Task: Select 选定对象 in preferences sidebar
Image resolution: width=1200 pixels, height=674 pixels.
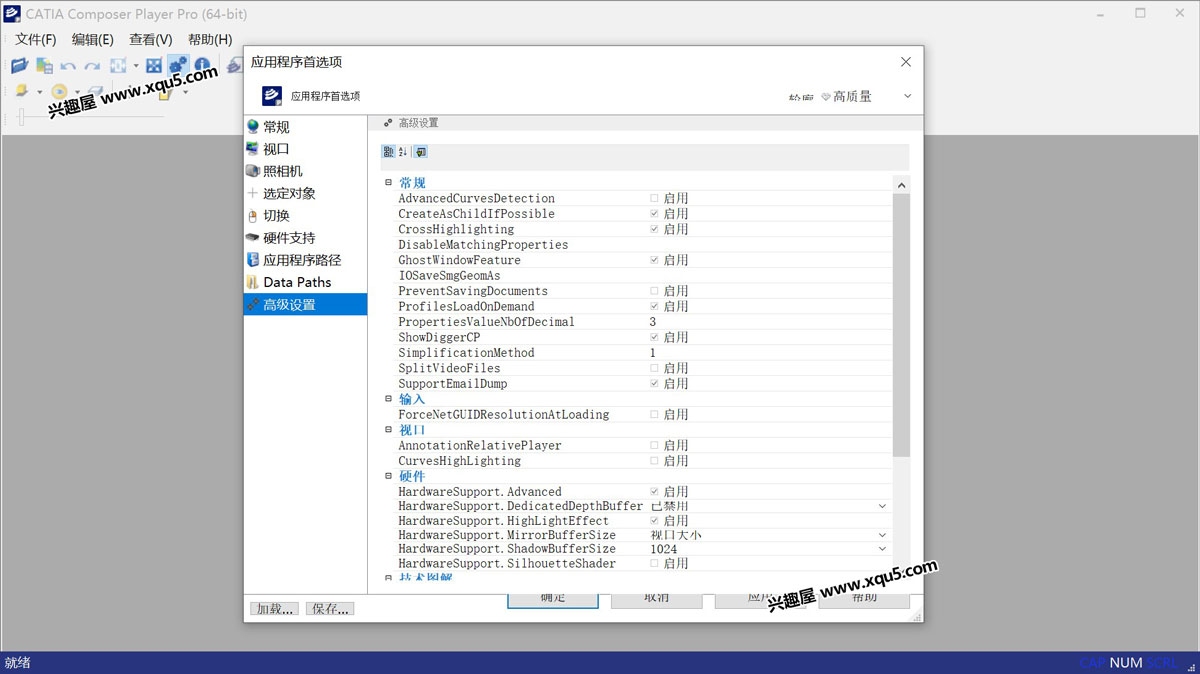Action: 305,193
